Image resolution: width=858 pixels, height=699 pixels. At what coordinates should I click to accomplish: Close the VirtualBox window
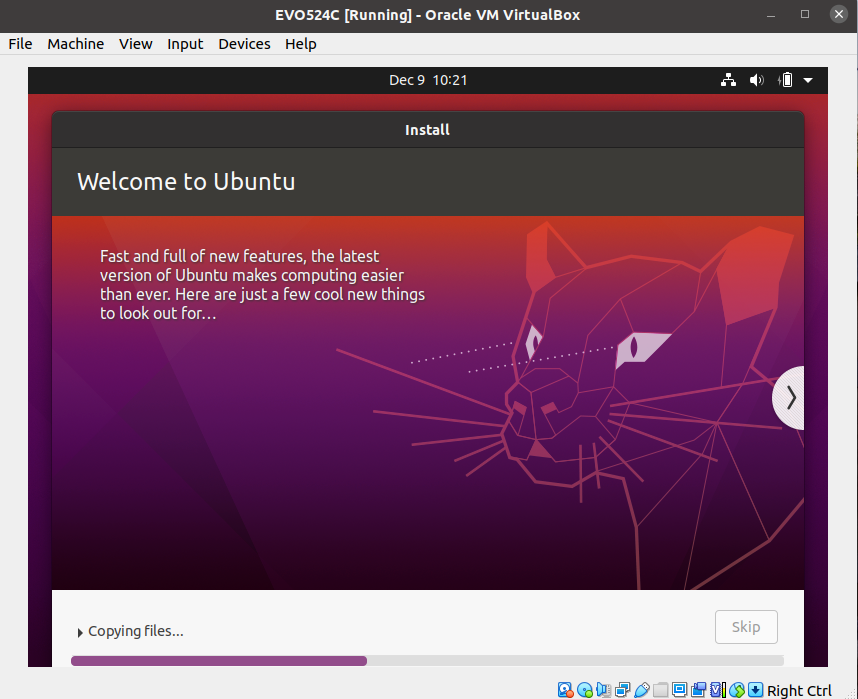tap(839, 14)
